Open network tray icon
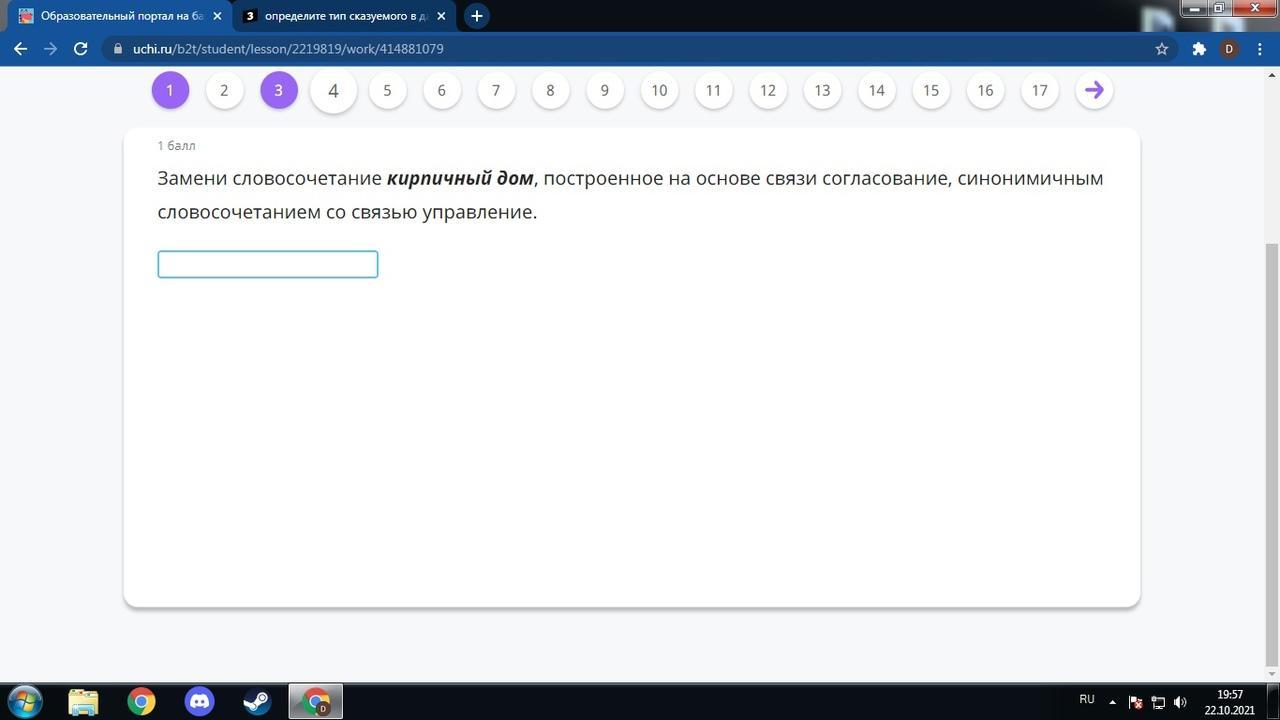The width and height of the screenshot is (1280, 720). 1158,702
